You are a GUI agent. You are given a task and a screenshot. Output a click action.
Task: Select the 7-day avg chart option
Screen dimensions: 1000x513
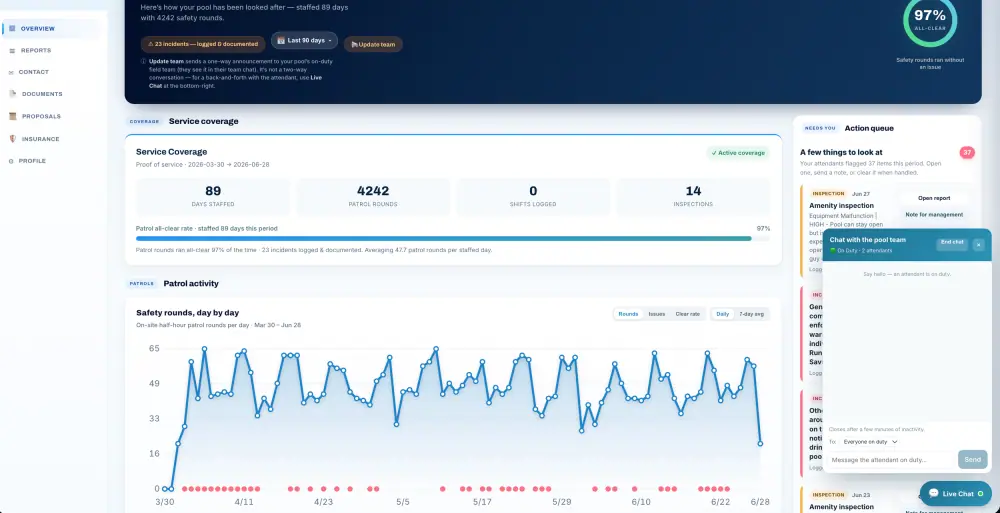coord(752,314)
